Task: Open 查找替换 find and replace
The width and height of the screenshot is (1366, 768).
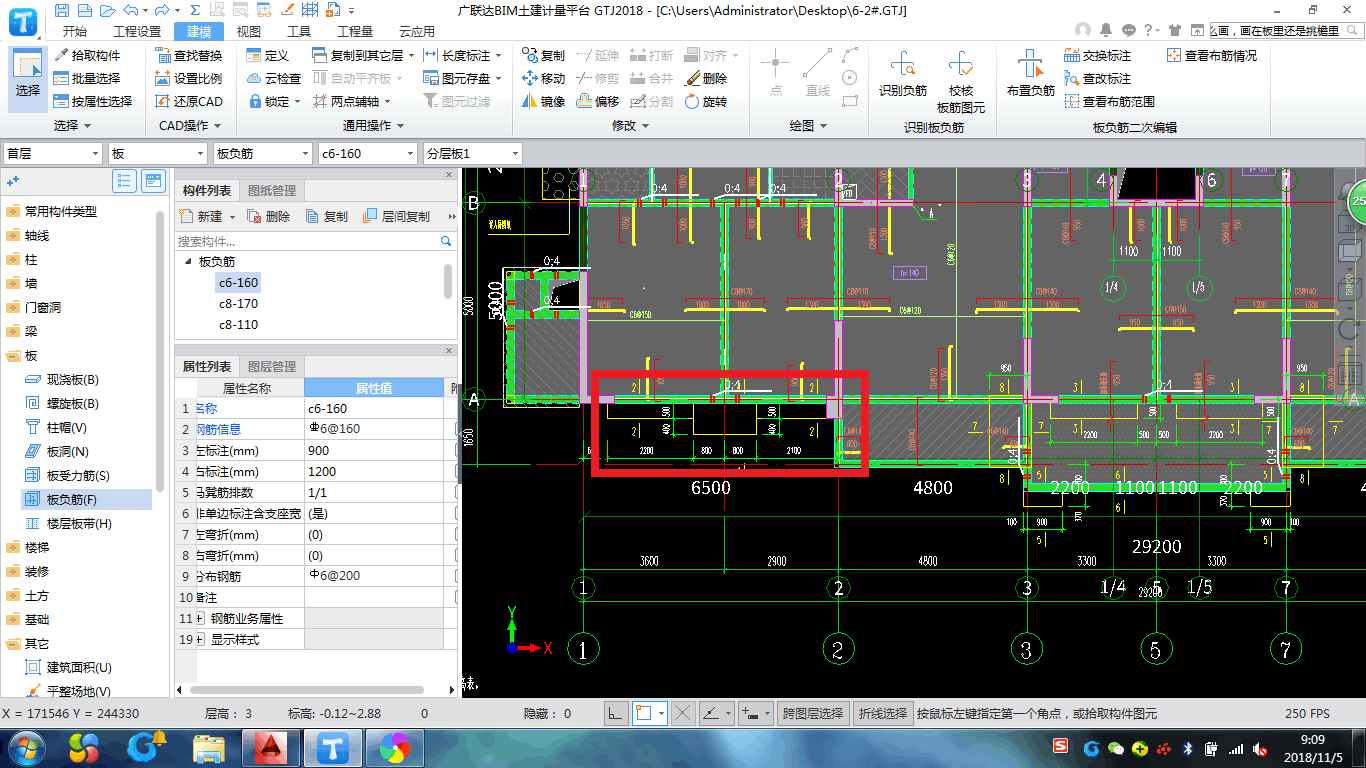Action: (189, 56)
